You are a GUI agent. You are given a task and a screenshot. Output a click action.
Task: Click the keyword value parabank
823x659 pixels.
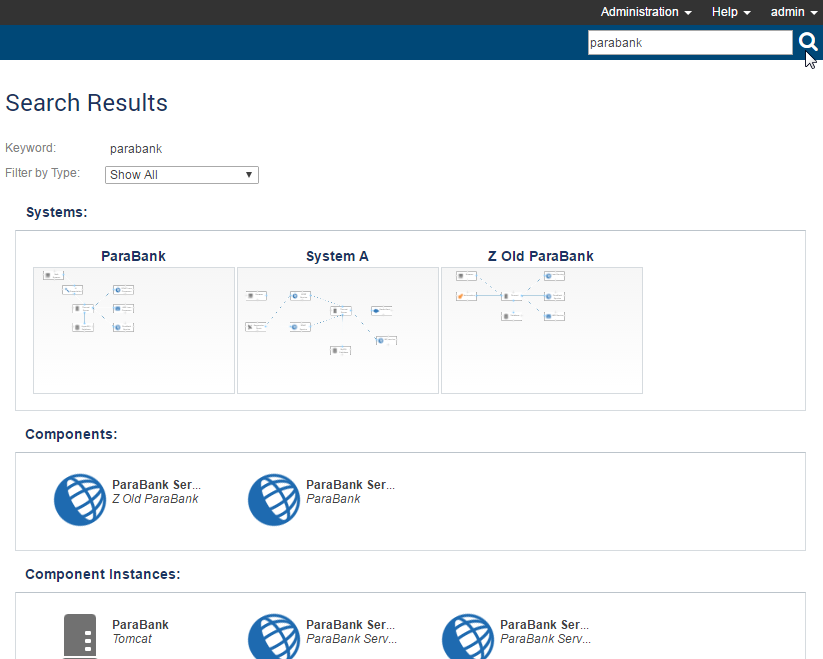[x=136, y=149]
